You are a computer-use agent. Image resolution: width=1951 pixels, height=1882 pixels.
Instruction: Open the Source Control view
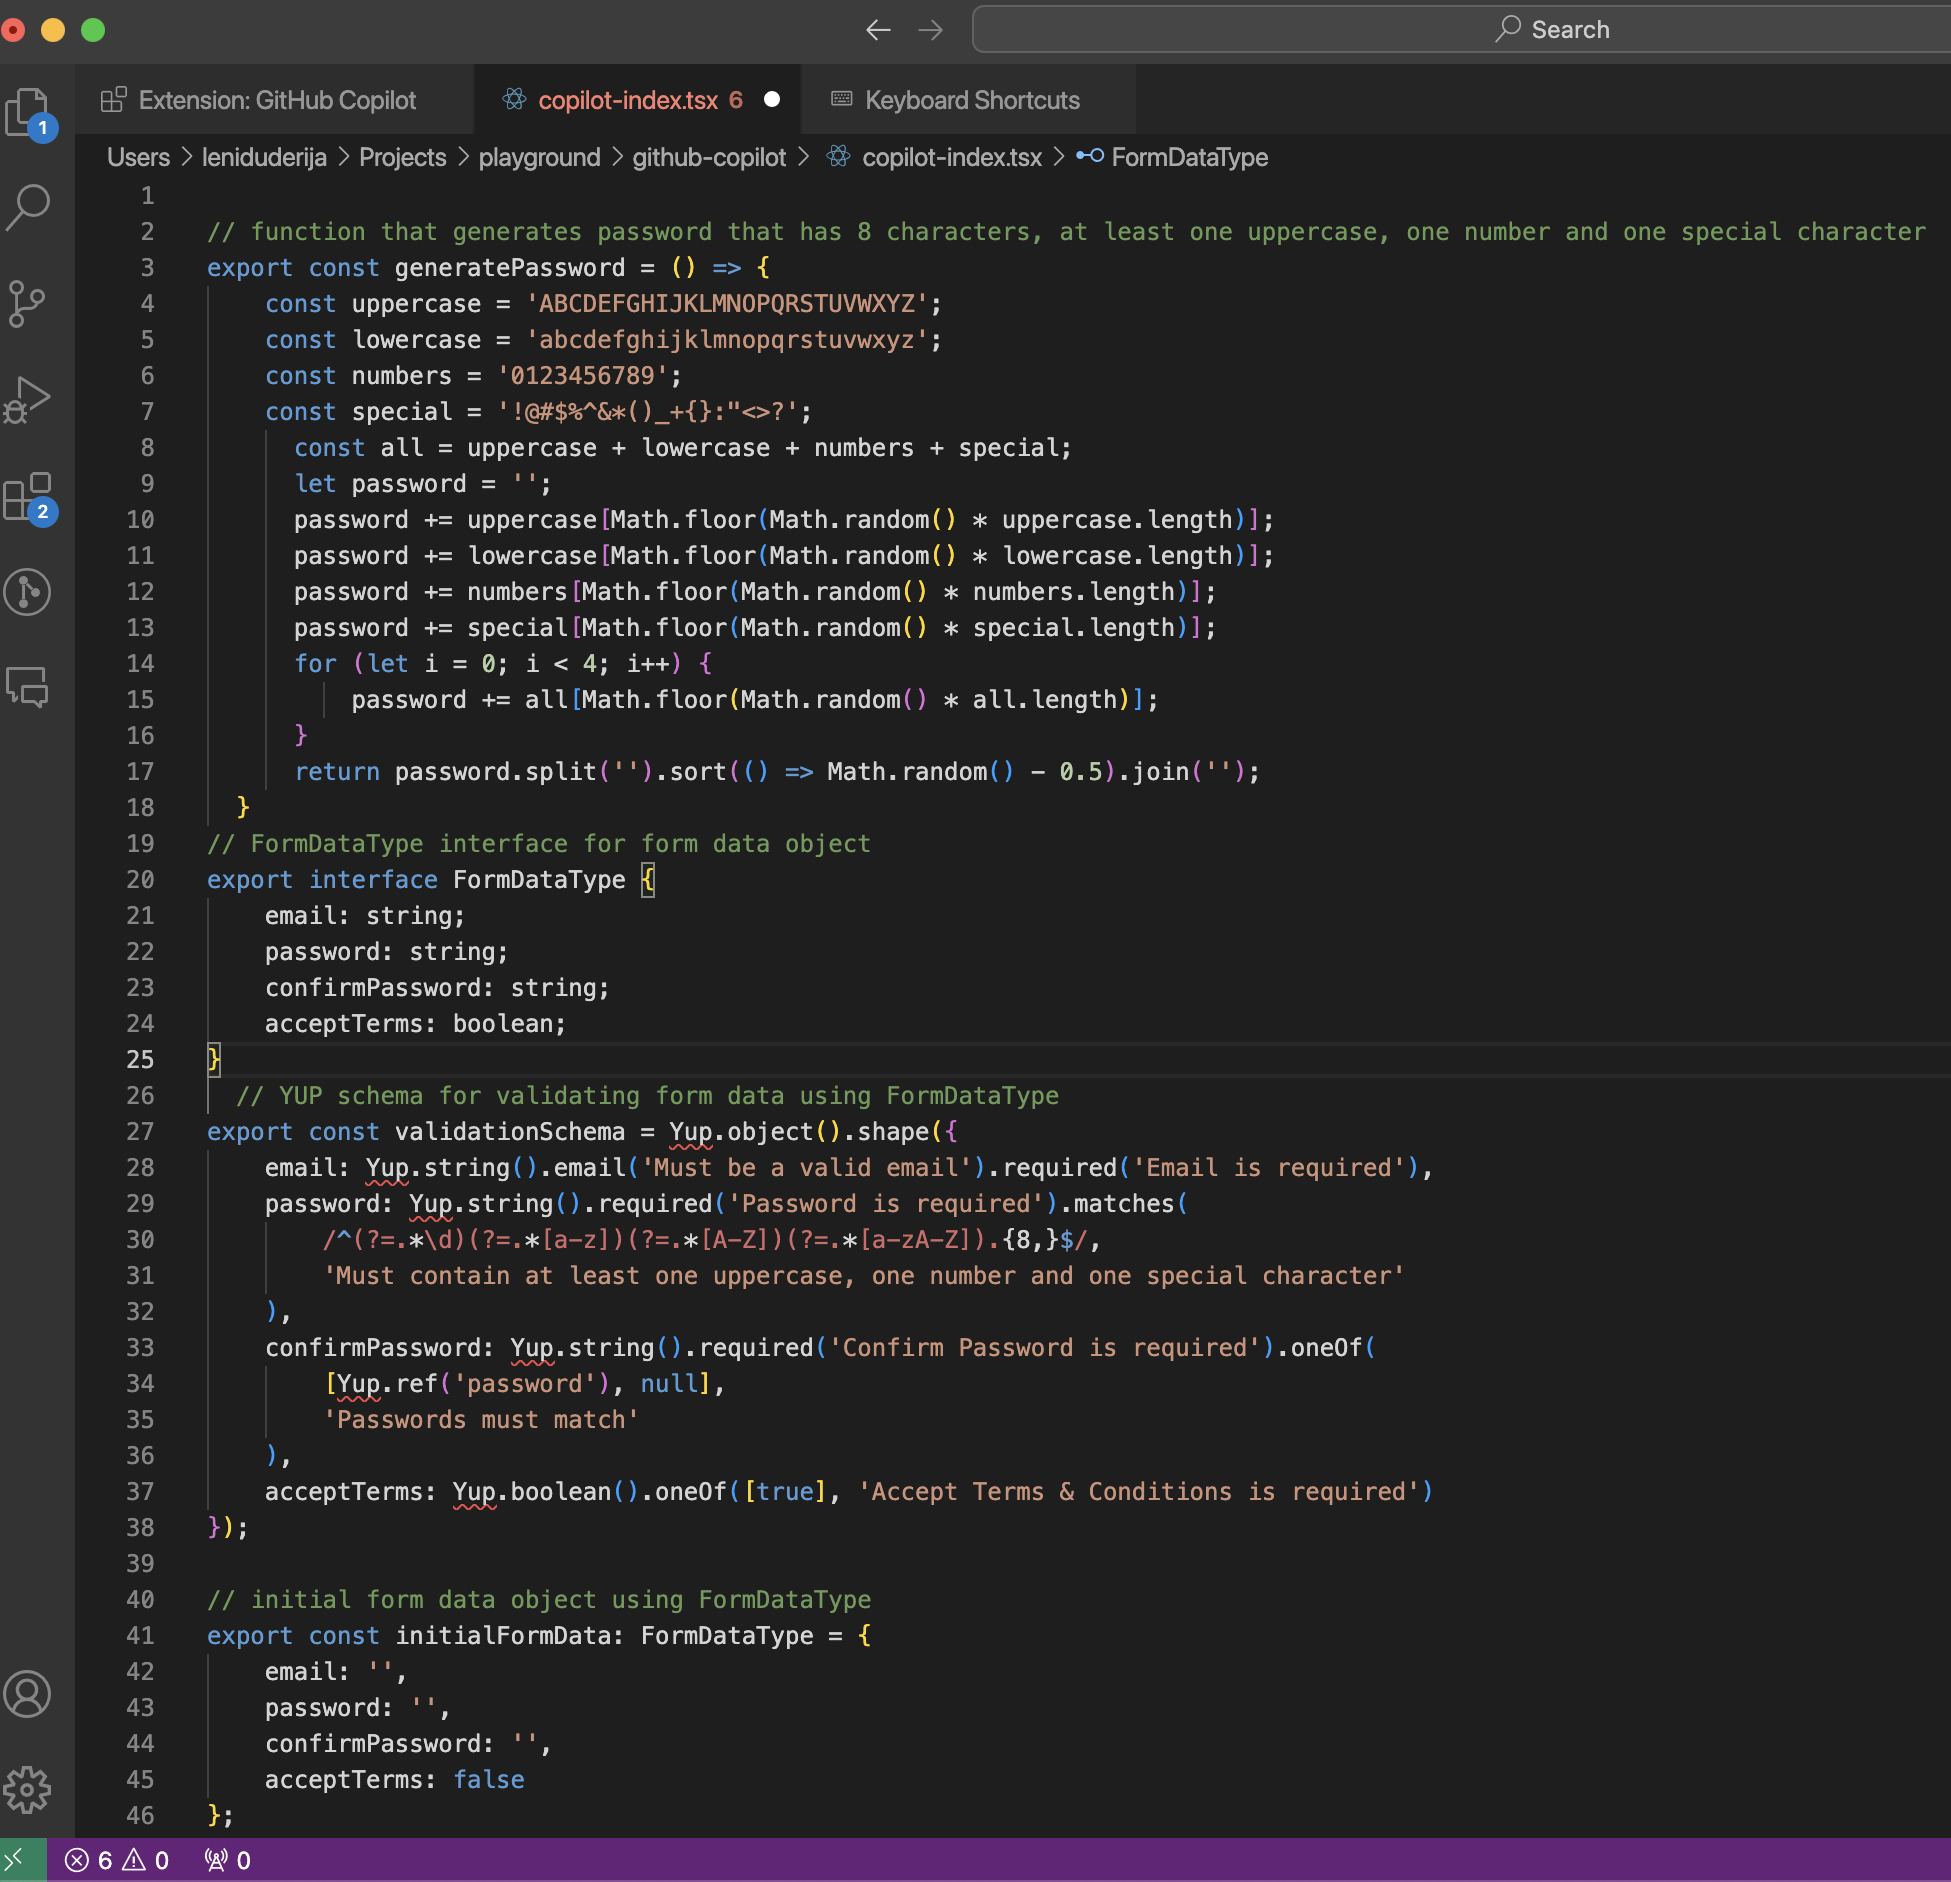[x=28, y=304]
